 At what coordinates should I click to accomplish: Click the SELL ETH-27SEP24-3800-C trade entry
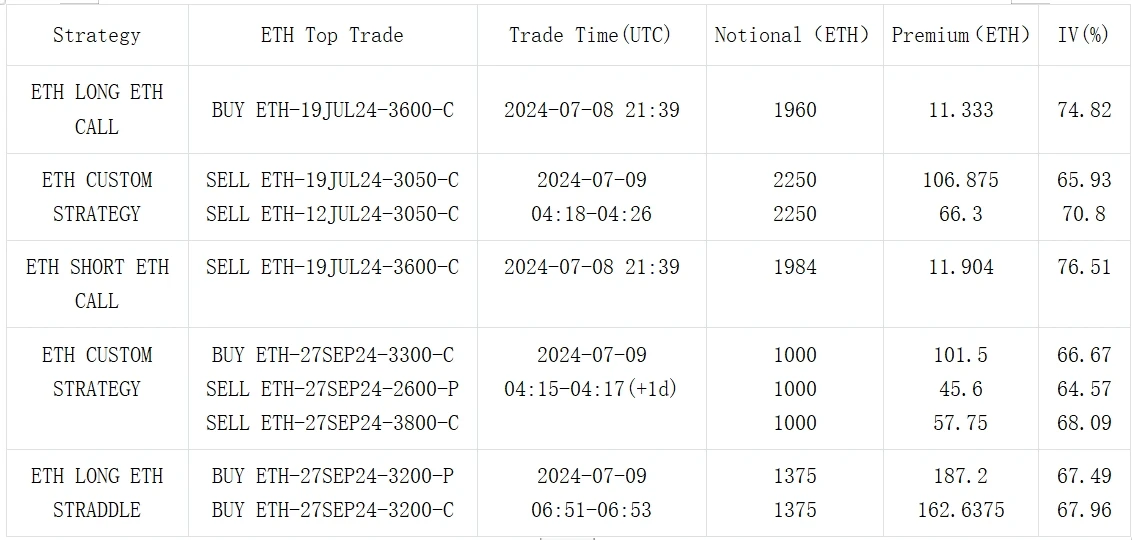point(332,423)
